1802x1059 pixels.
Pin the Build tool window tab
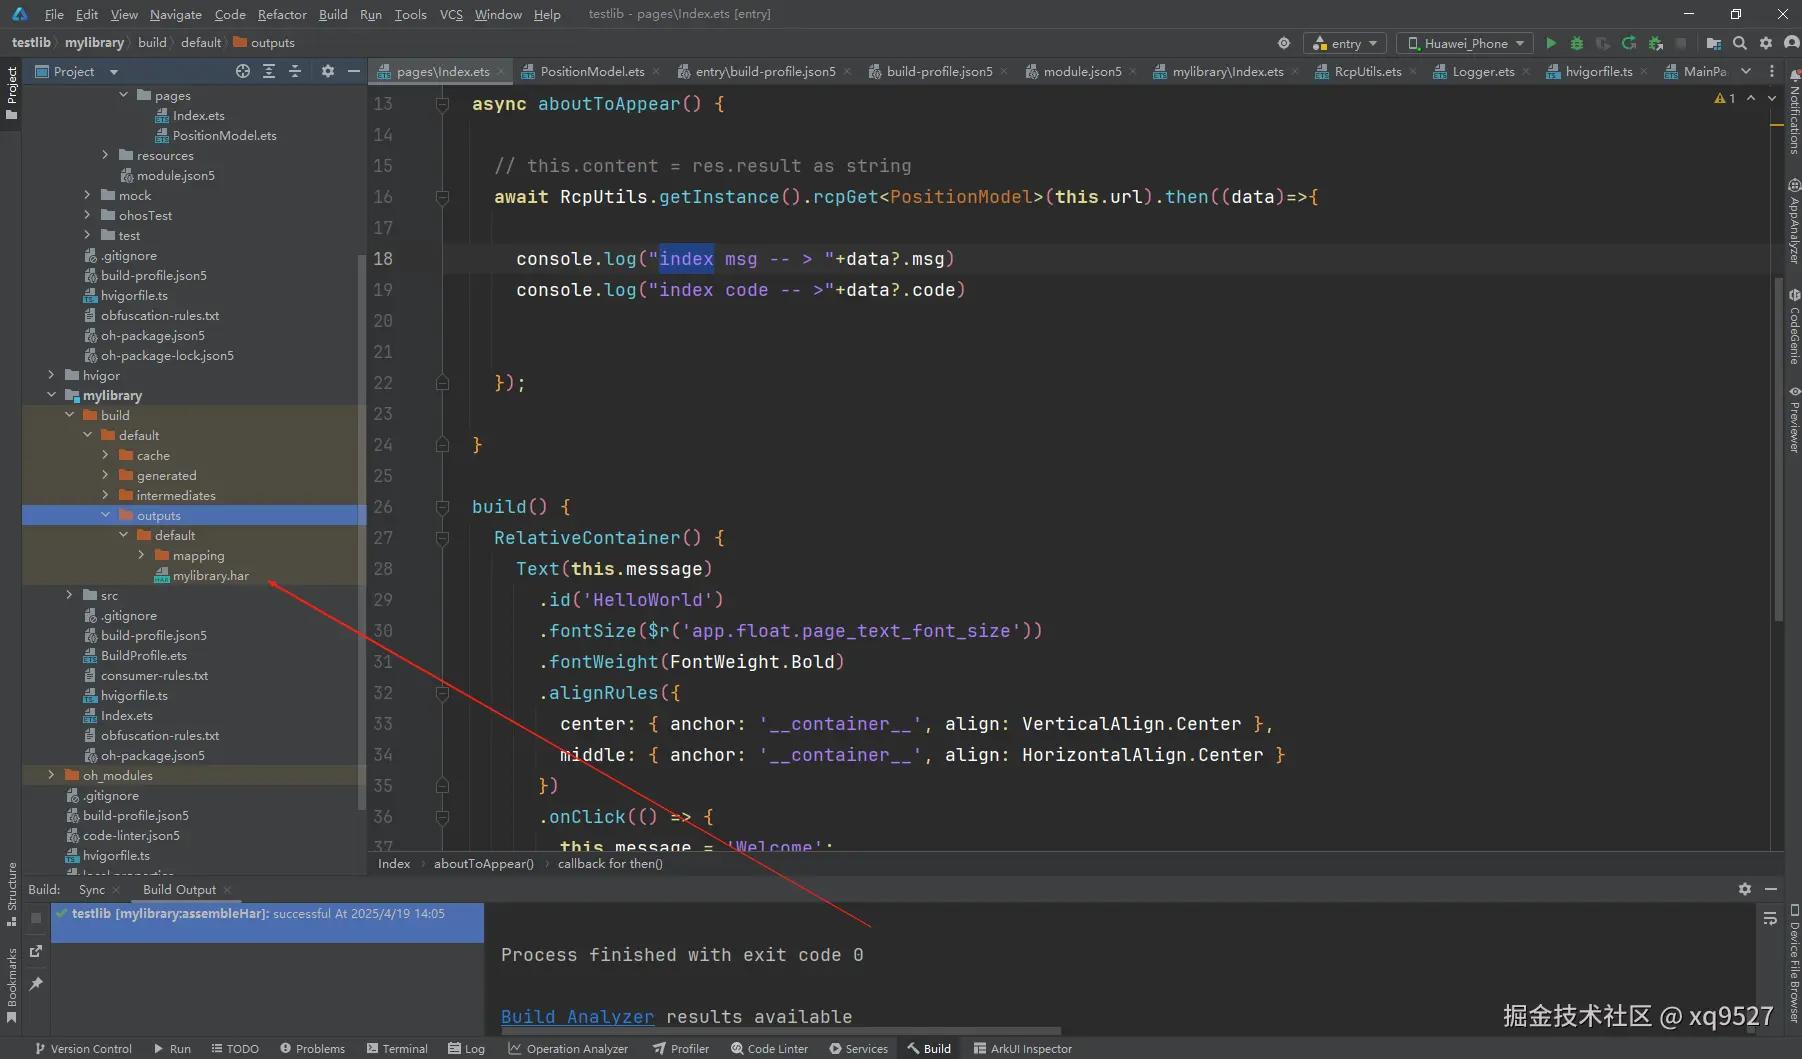pyautogui.click(x=36, y=984)
